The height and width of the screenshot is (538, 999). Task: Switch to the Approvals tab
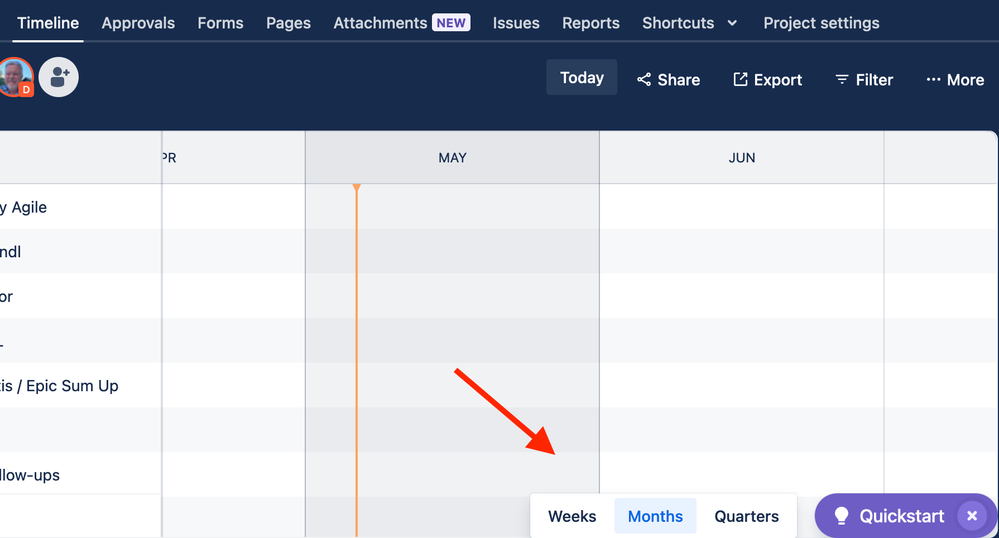tap(138, 23)
